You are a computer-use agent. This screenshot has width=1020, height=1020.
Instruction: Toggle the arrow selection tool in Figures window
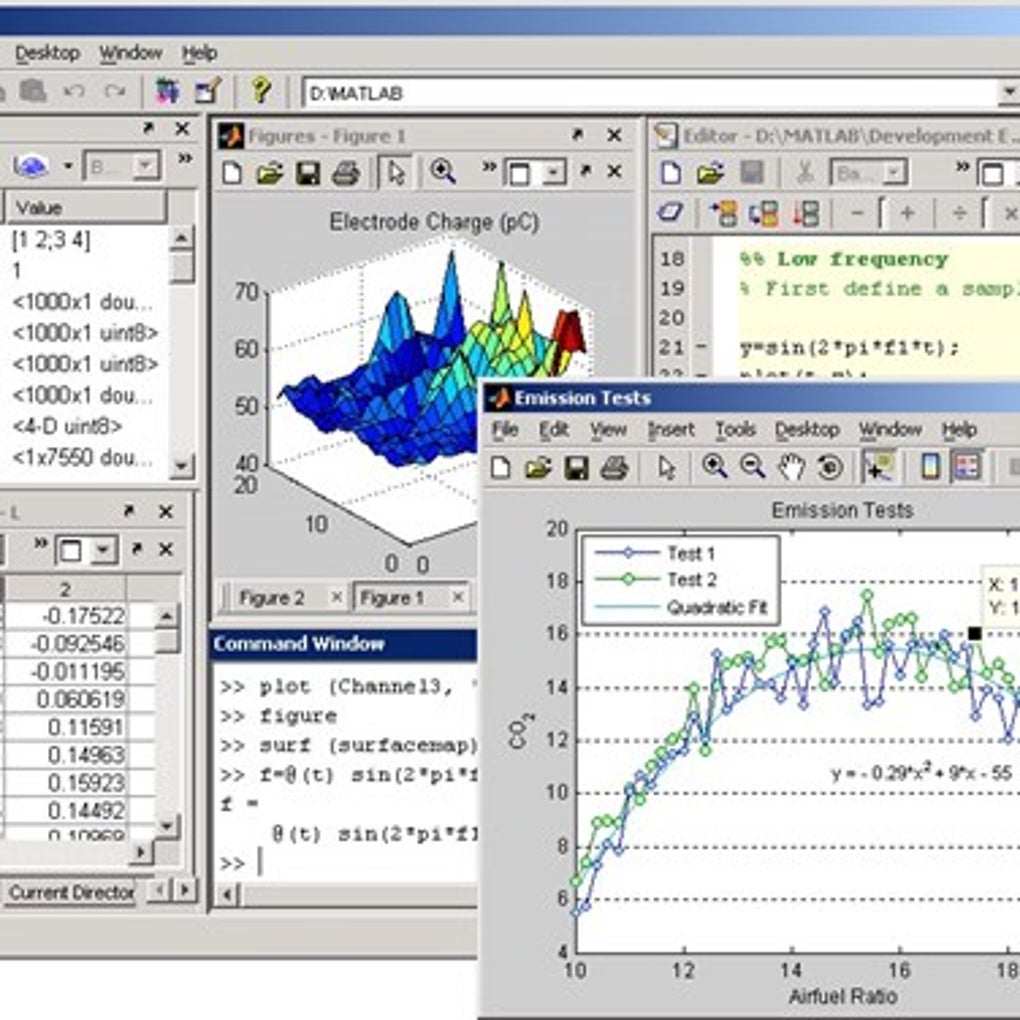pyautogui.click(x=397, y=172)
